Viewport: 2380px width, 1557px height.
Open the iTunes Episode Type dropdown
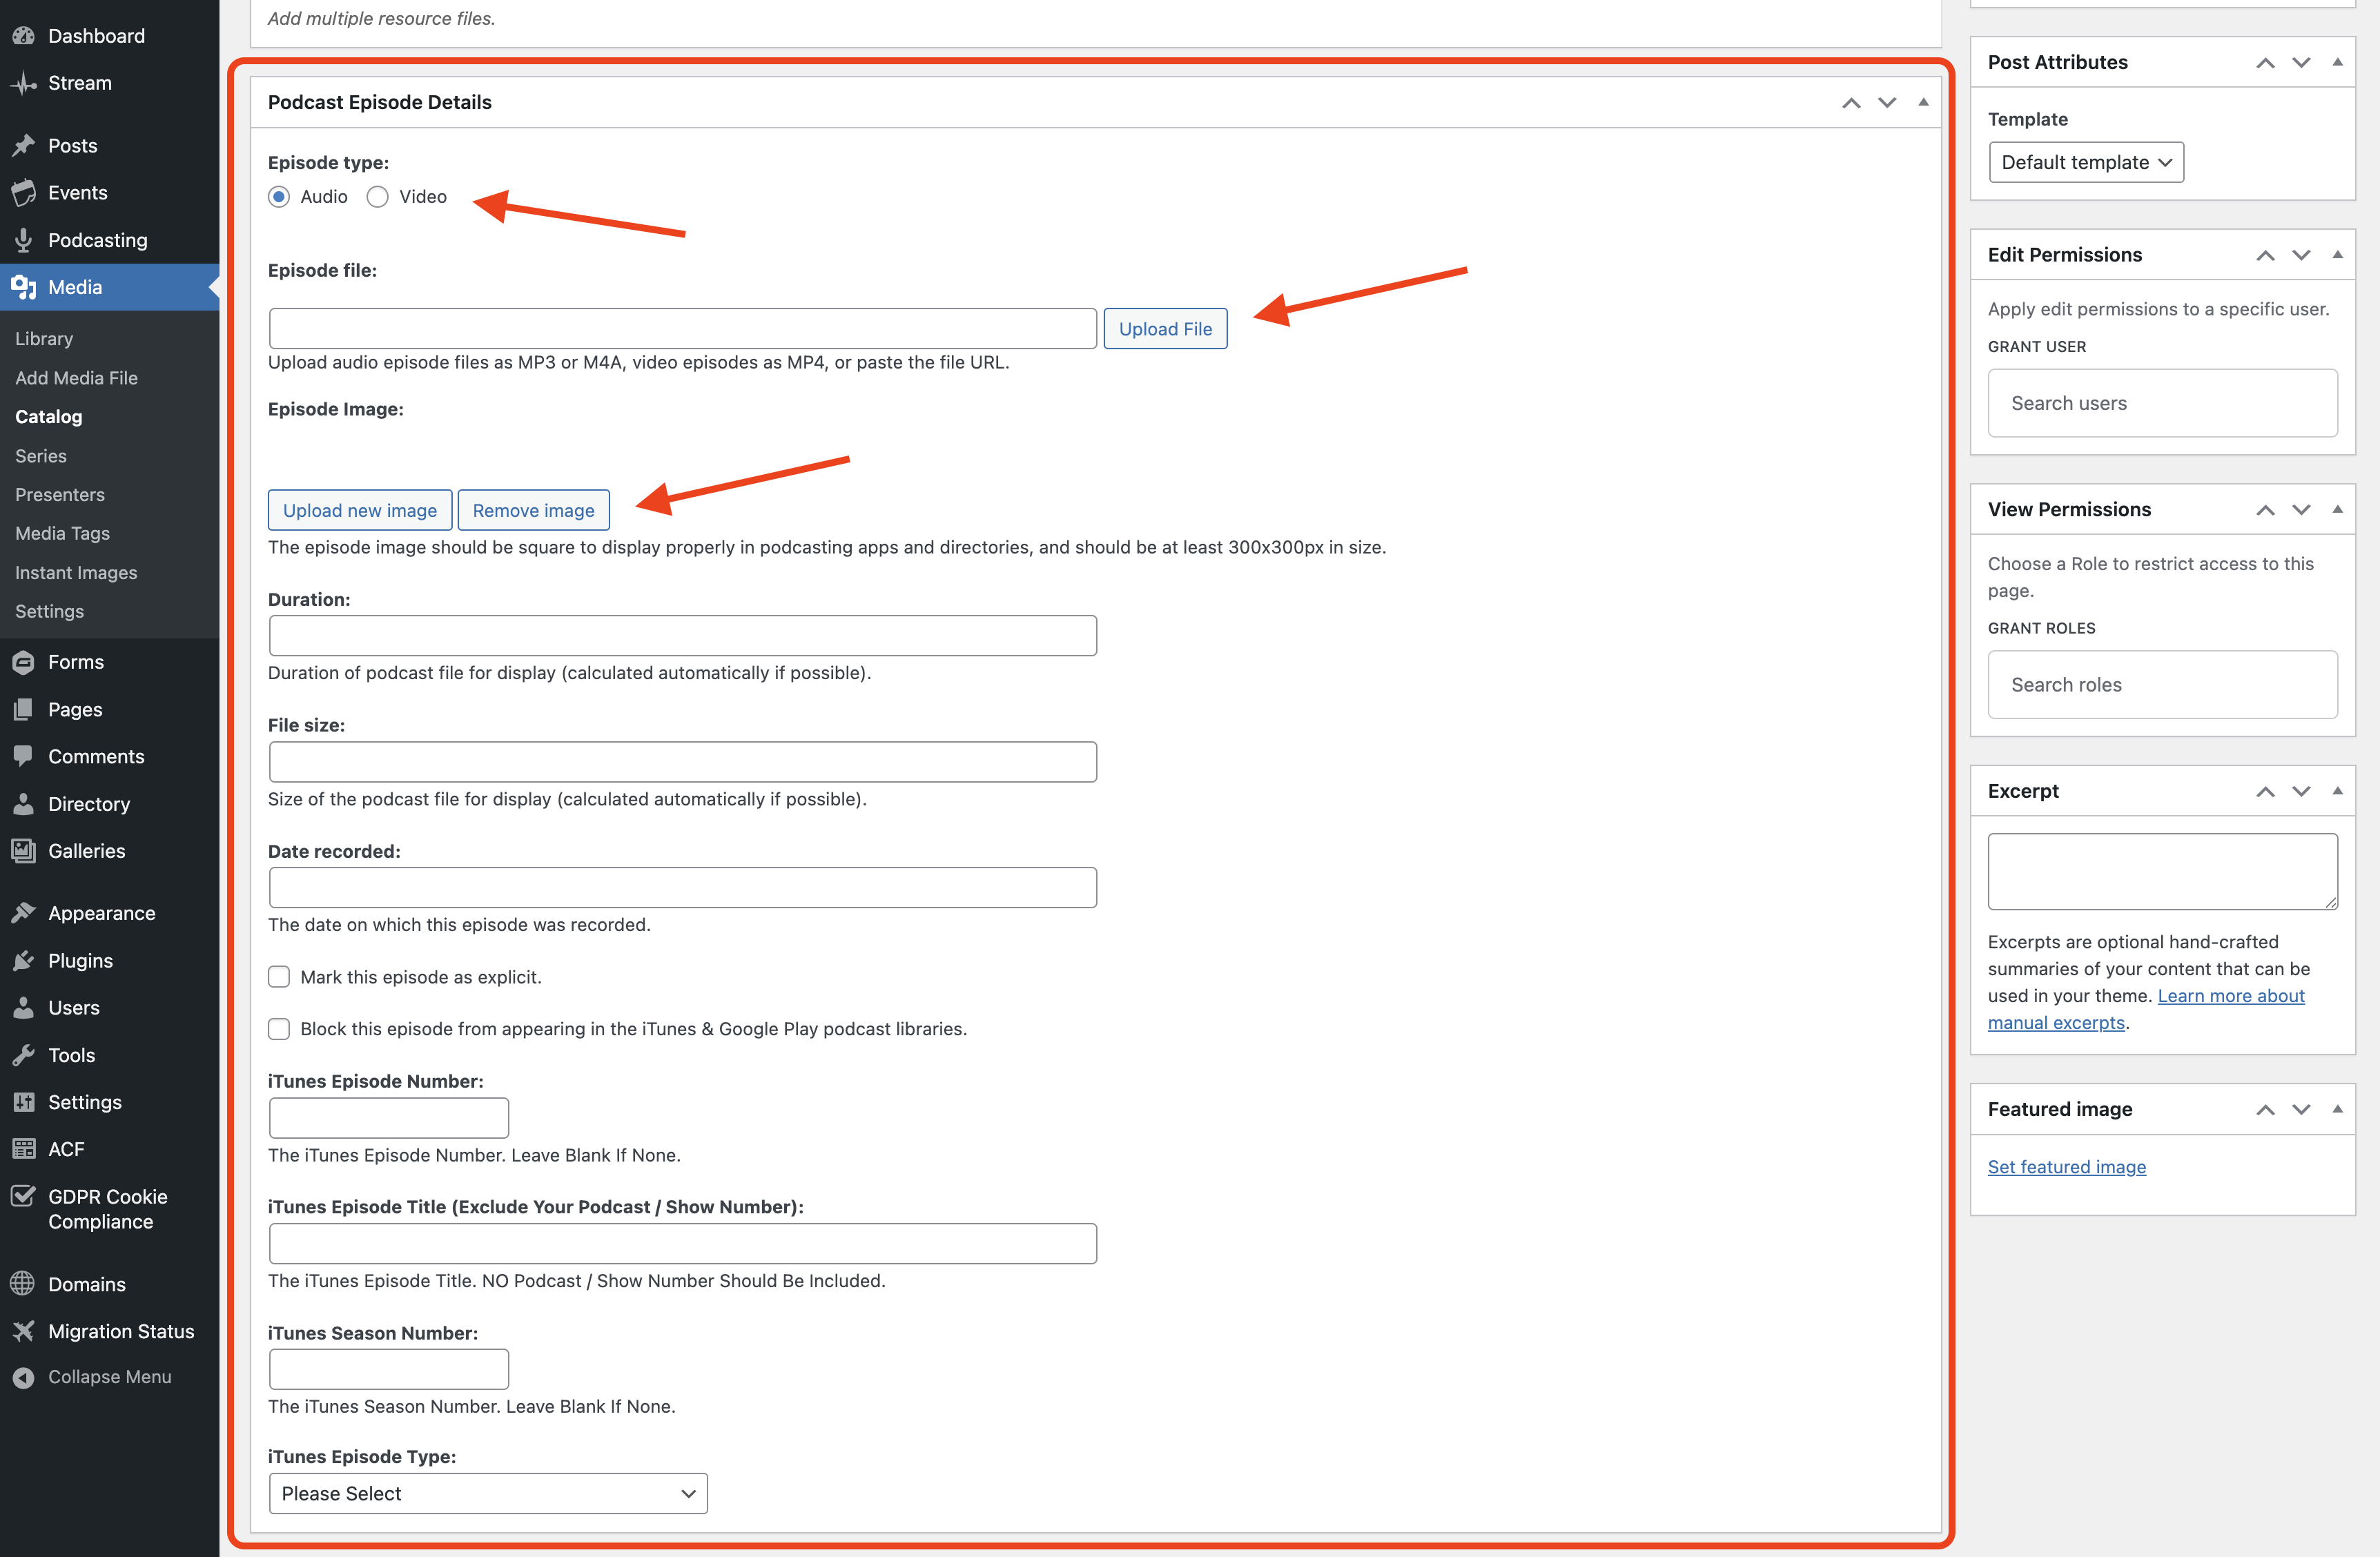pyautogui.click(x=488, y=1493)
